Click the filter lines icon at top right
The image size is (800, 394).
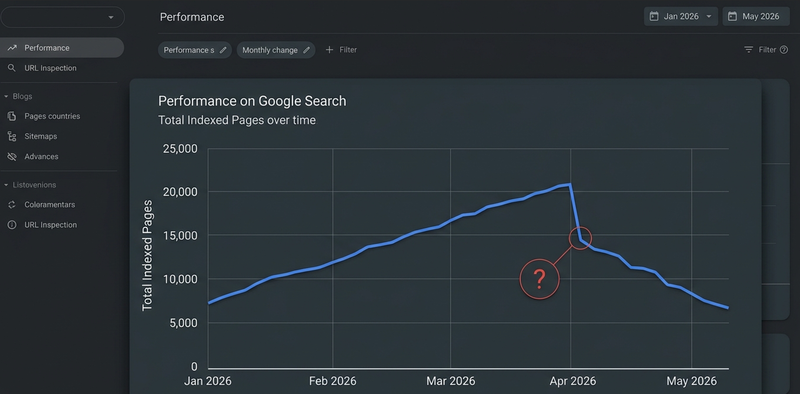748,50
